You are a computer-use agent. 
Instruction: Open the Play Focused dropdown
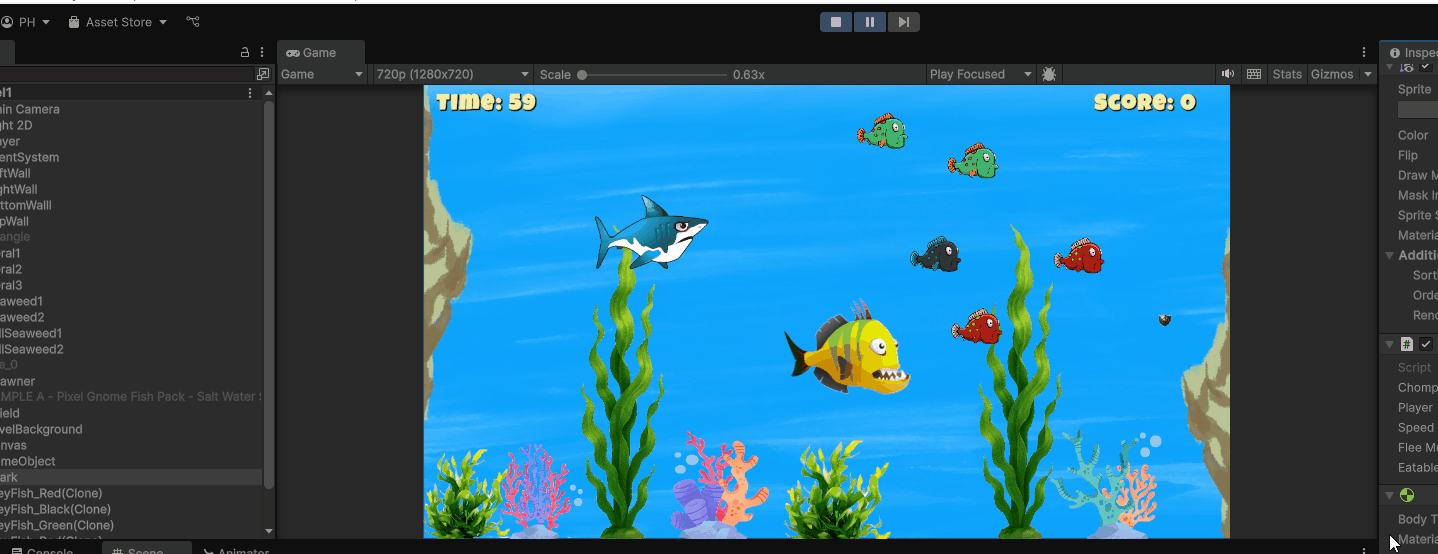(980, 74)
